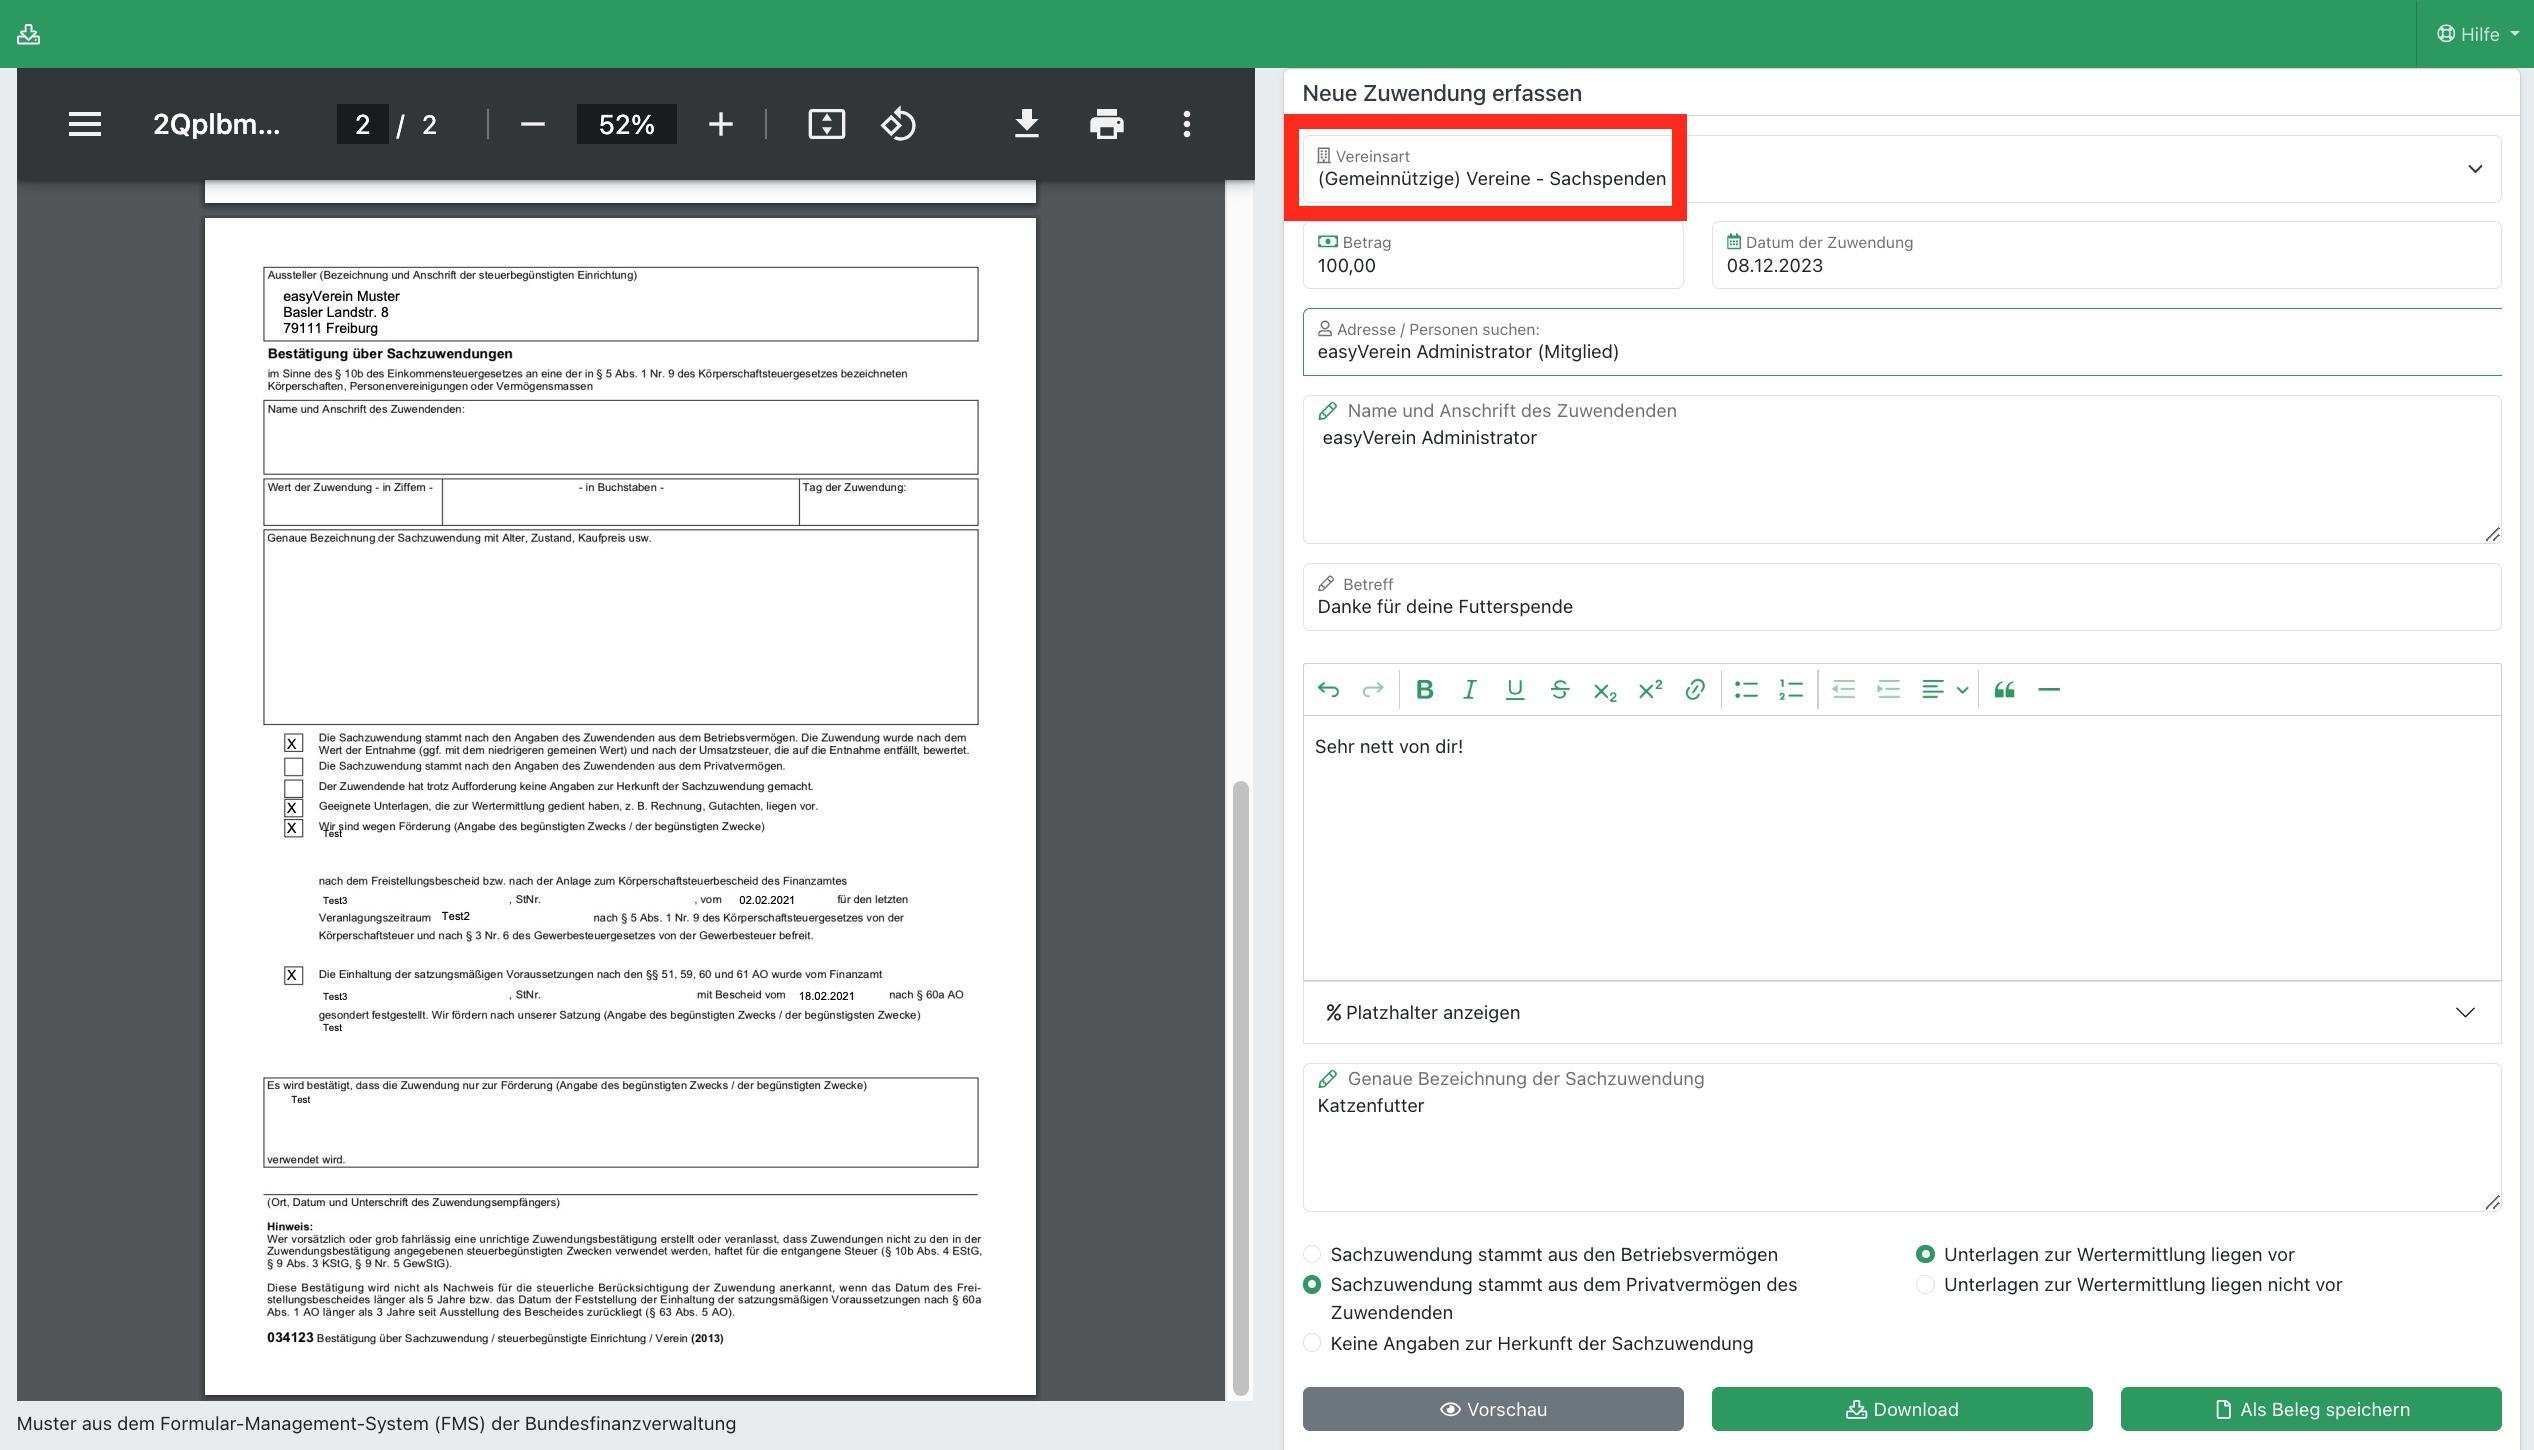
Task: Click the Bold formatting icon
Action: pyautogui.click(x=1425, y=689)
